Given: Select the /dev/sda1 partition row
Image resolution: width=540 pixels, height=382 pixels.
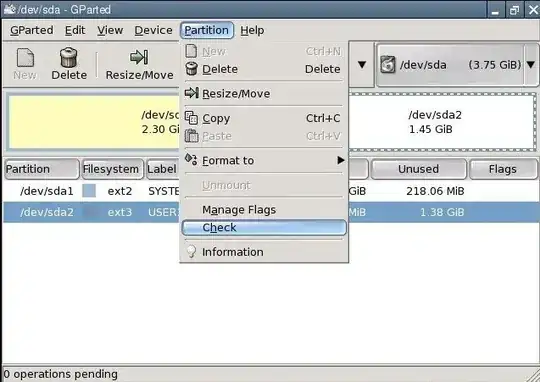Looking at the screenshot, I should (271, 191).
